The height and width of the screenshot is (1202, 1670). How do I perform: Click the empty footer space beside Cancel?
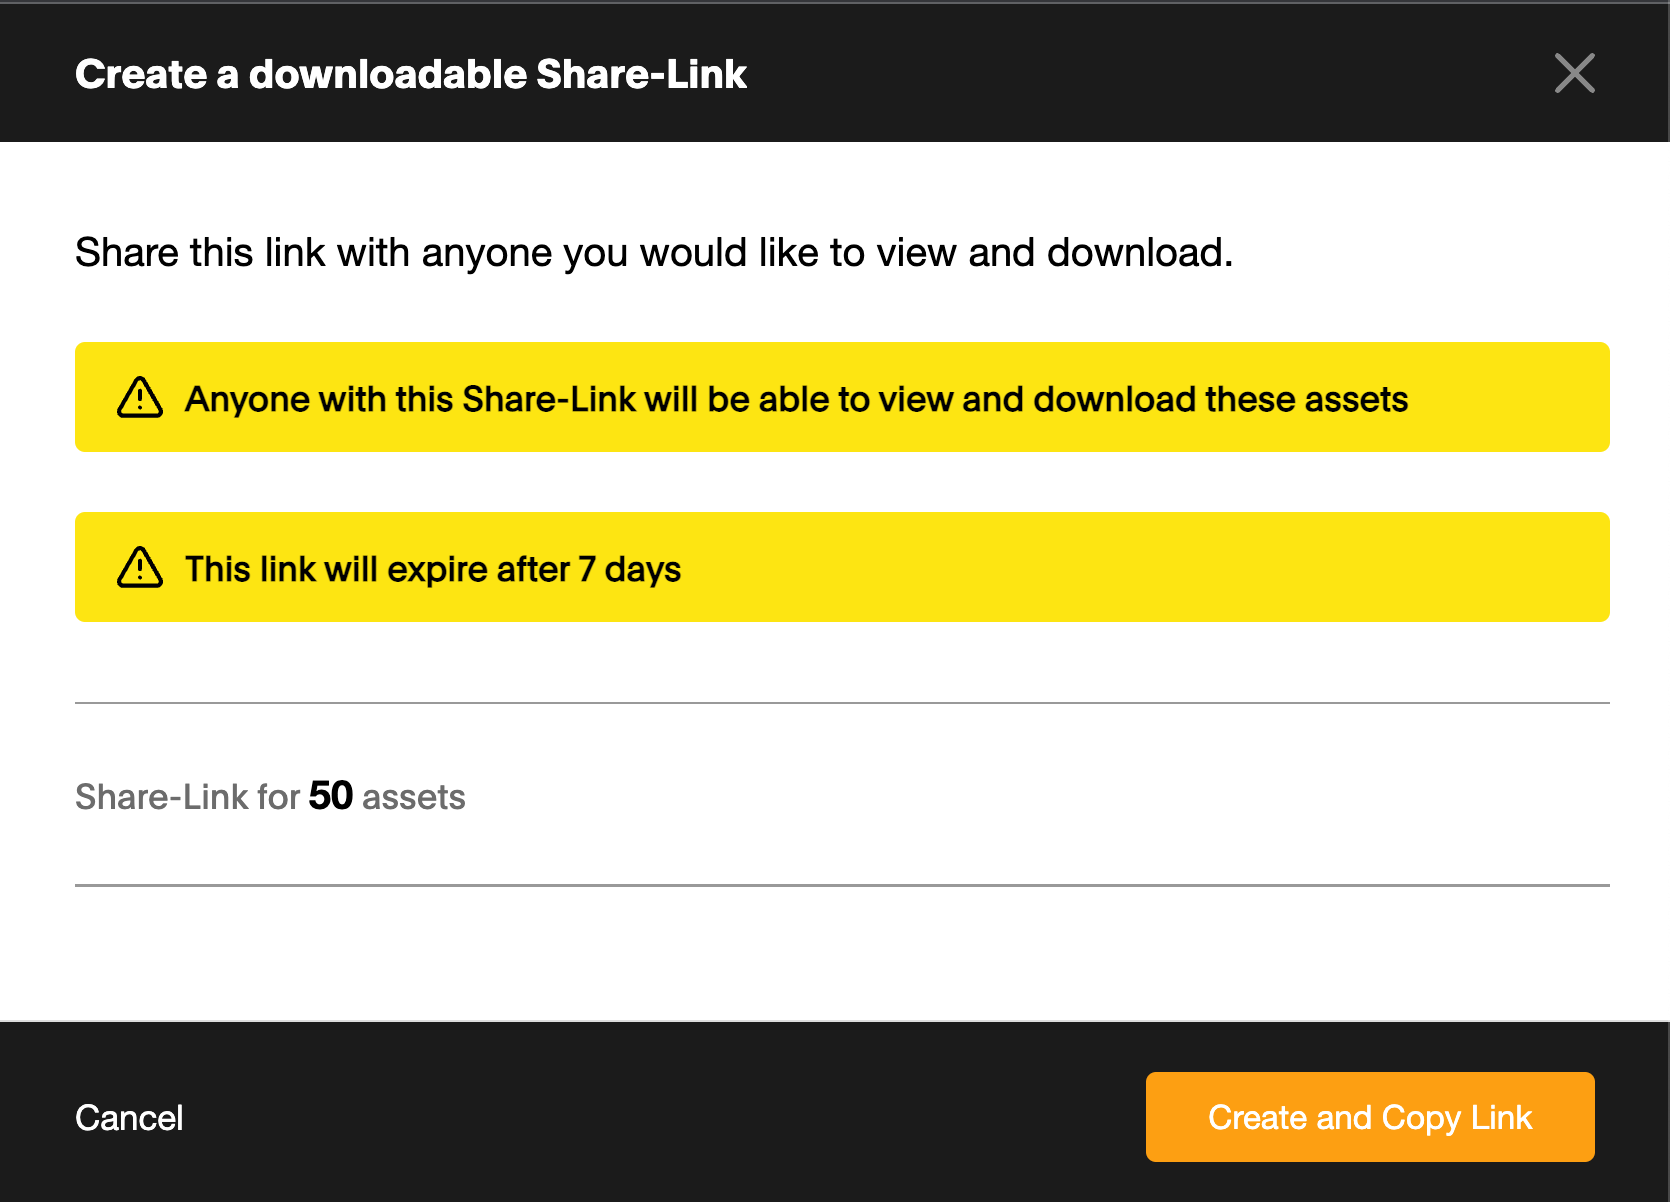tap(660, 1117)
